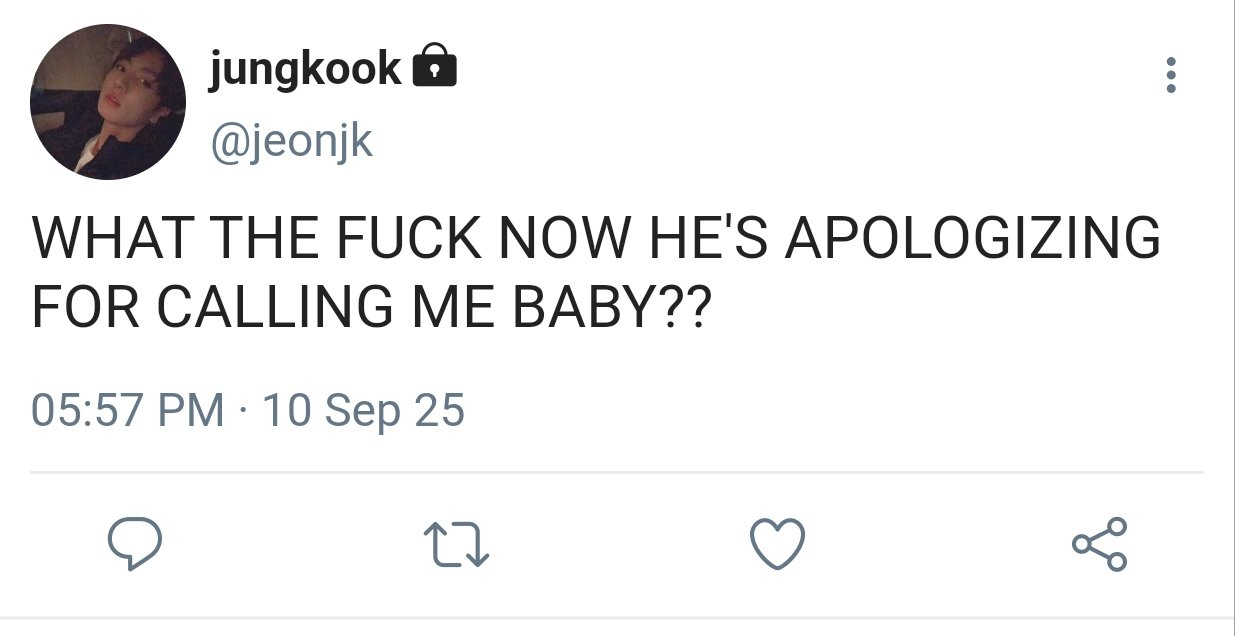Click the display name jungkook
The width and height of the screenshot is (1235, 636).
click(x=305, y=68)
